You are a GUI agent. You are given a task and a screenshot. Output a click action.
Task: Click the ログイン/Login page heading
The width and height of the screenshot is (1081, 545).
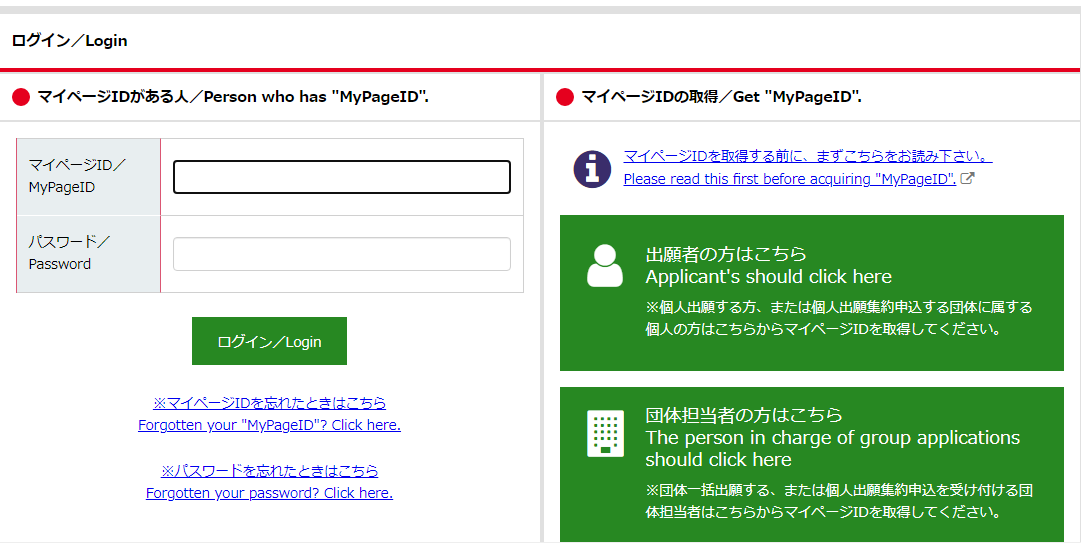70,41
